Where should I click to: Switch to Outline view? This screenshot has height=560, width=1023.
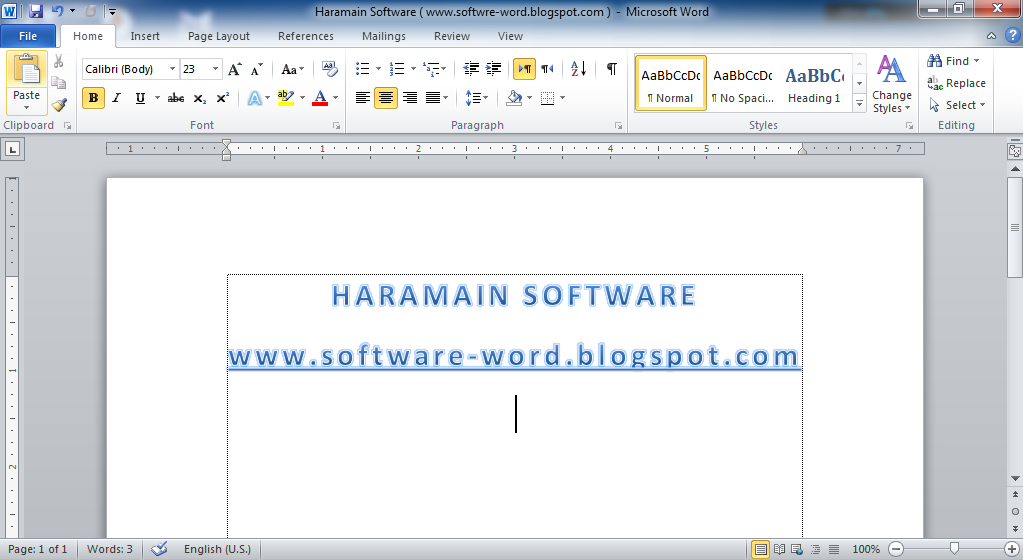(816, 550)
